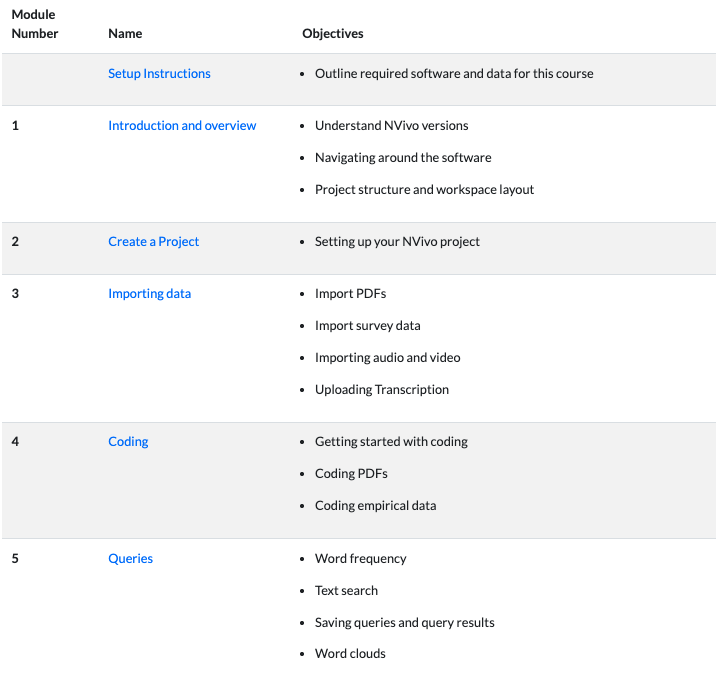Click the Objectives column header

pos(332,33)
